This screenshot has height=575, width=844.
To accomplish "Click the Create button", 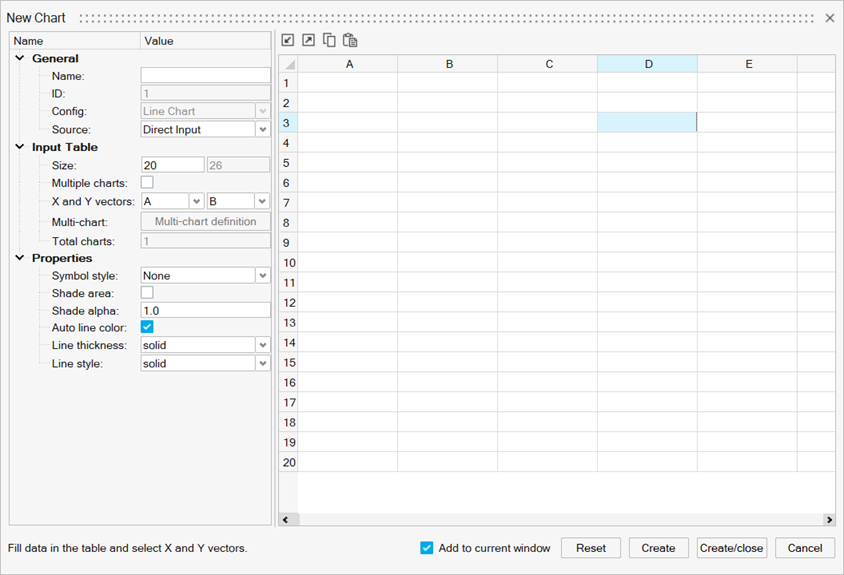I will [x=658, y=548].
